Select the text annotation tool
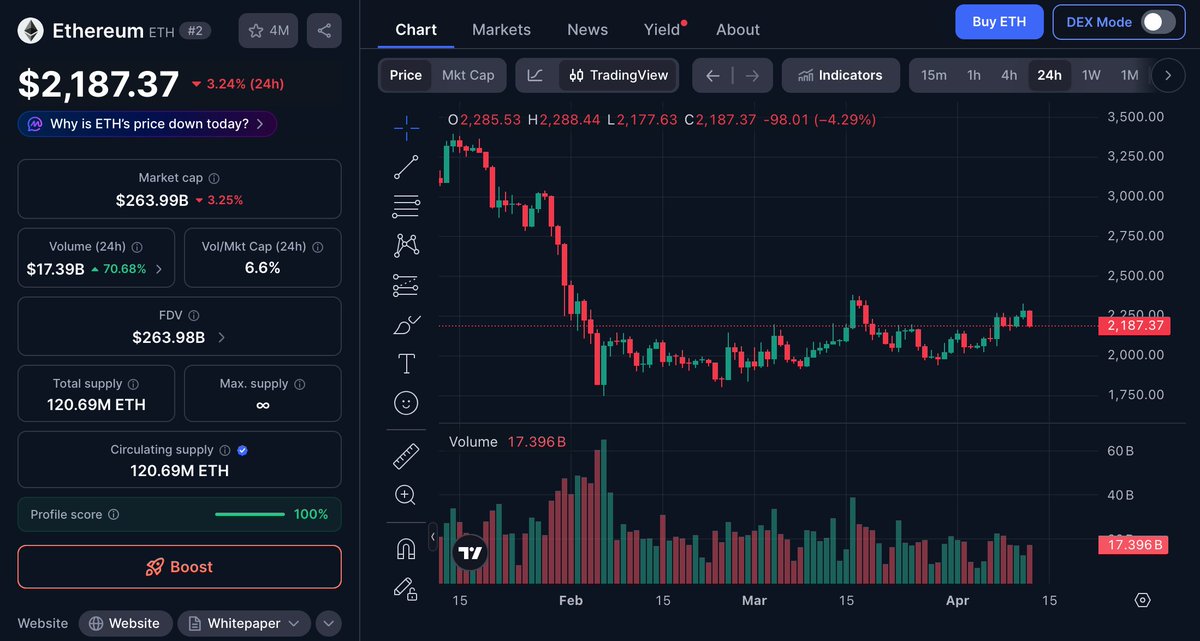 coord(406,363)
